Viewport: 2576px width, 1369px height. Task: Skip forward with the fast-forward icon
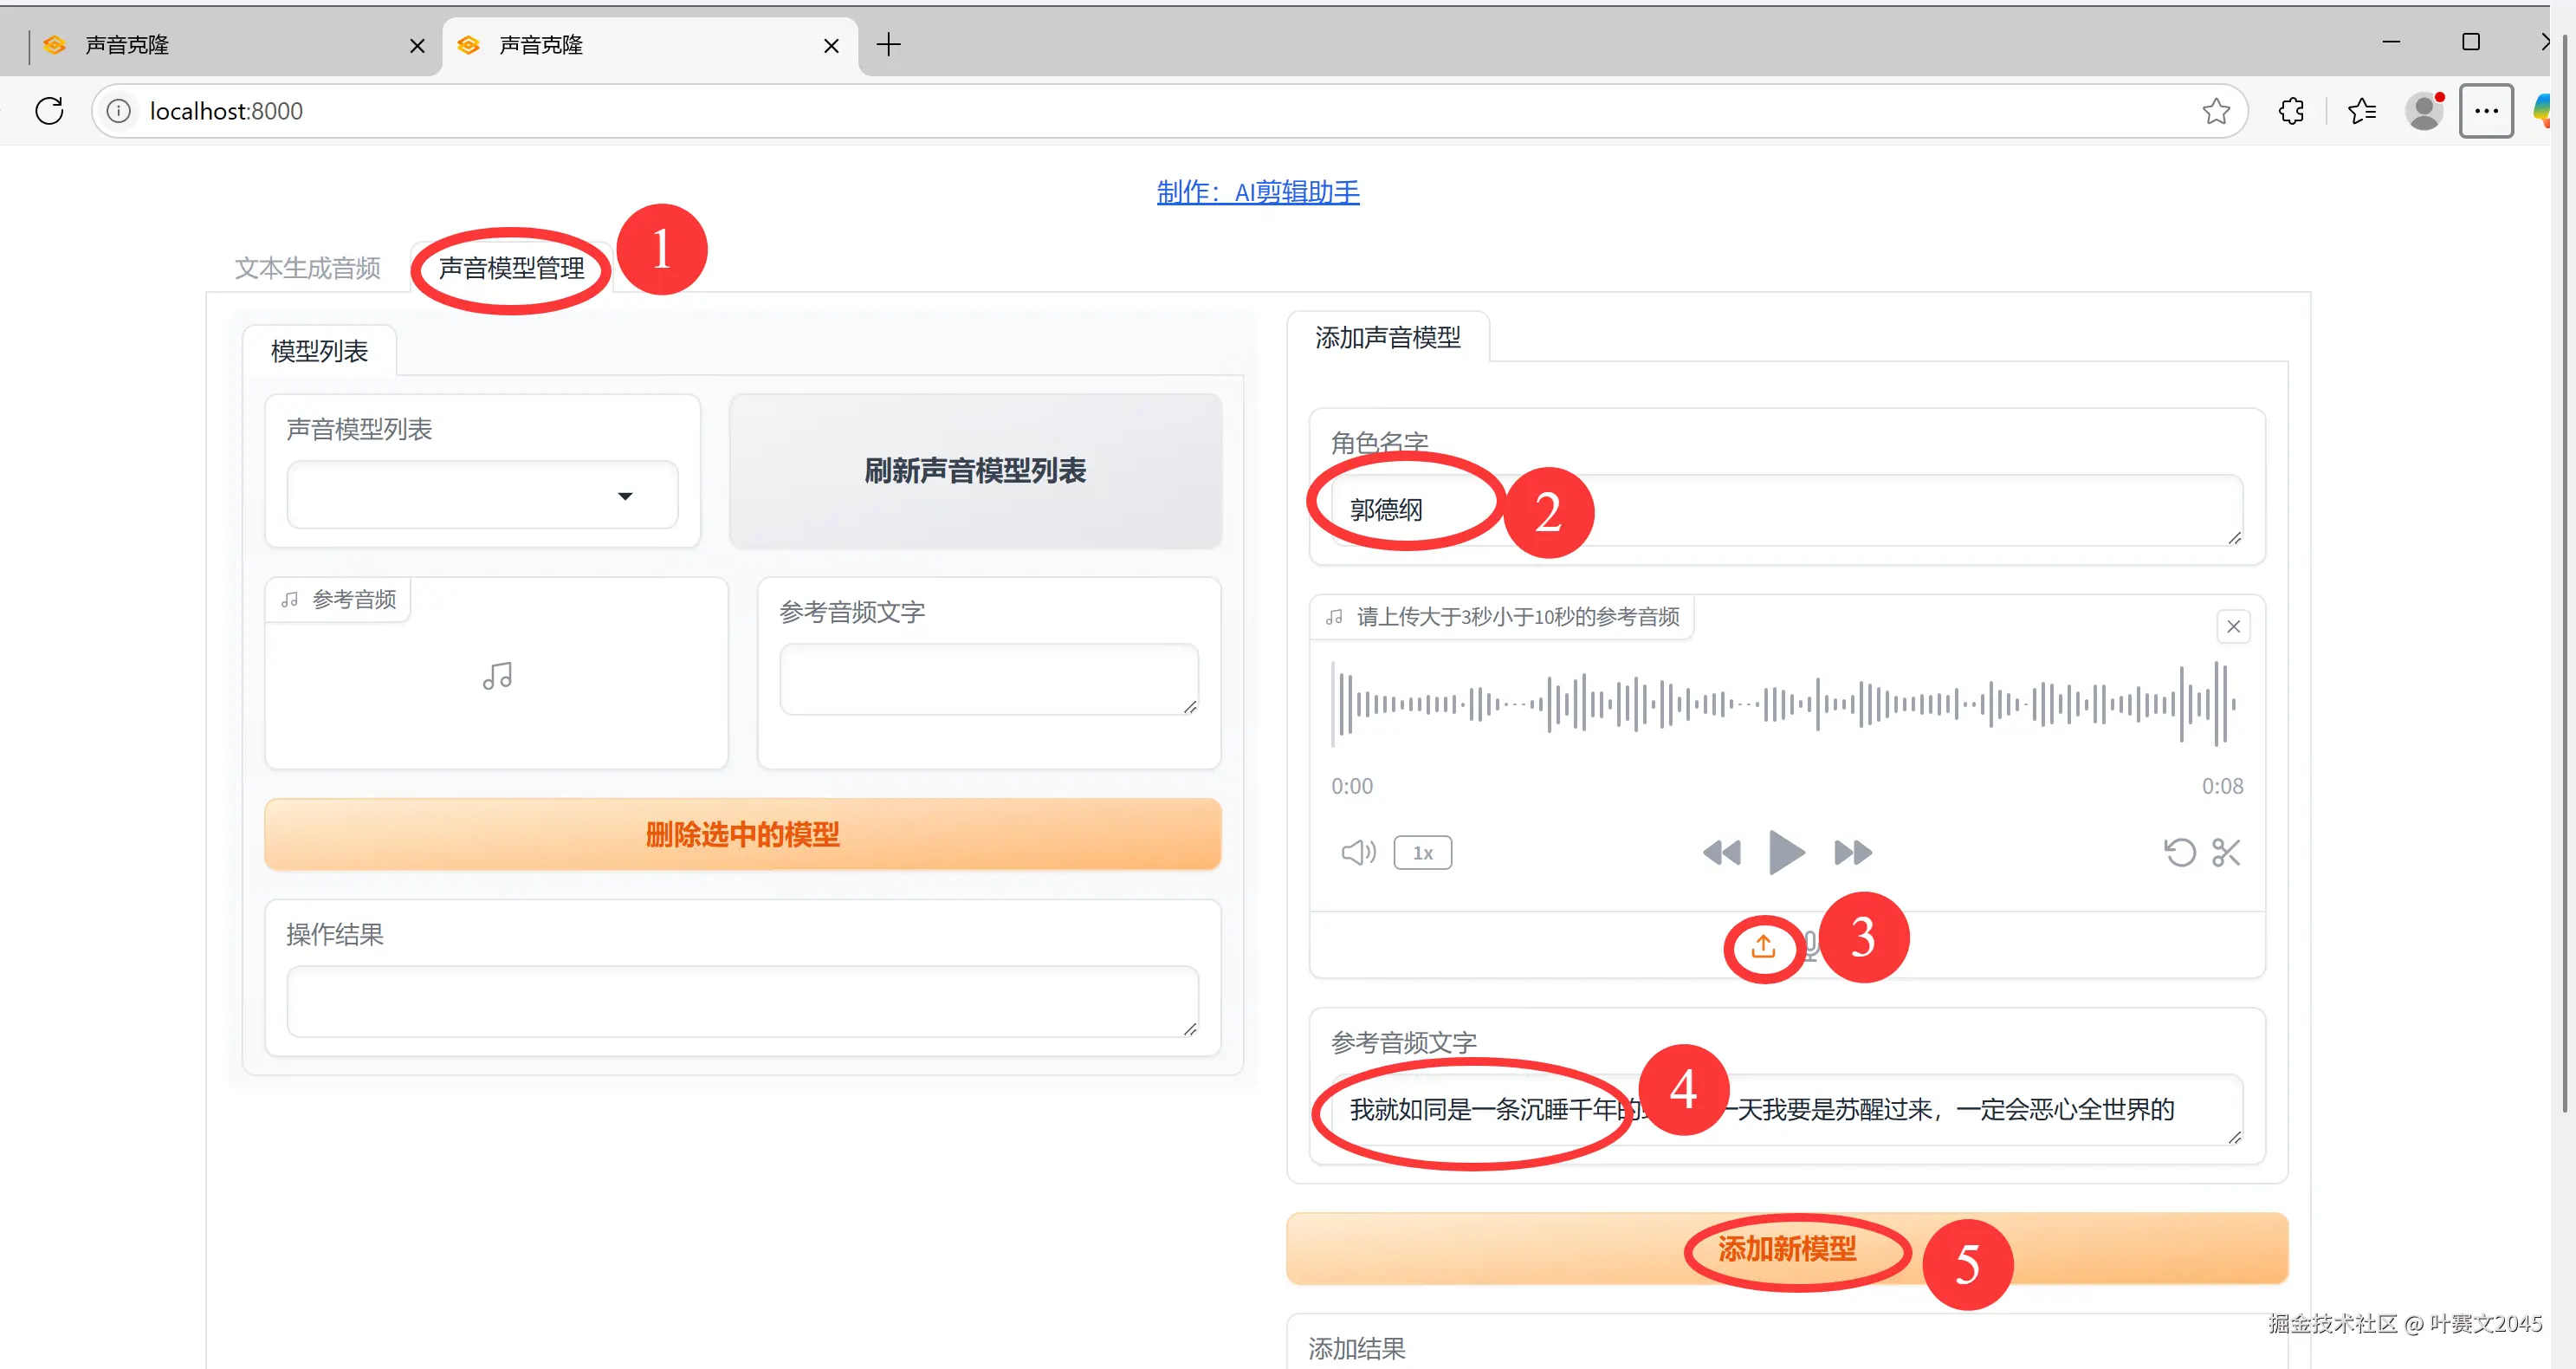tap(1852, 852)
